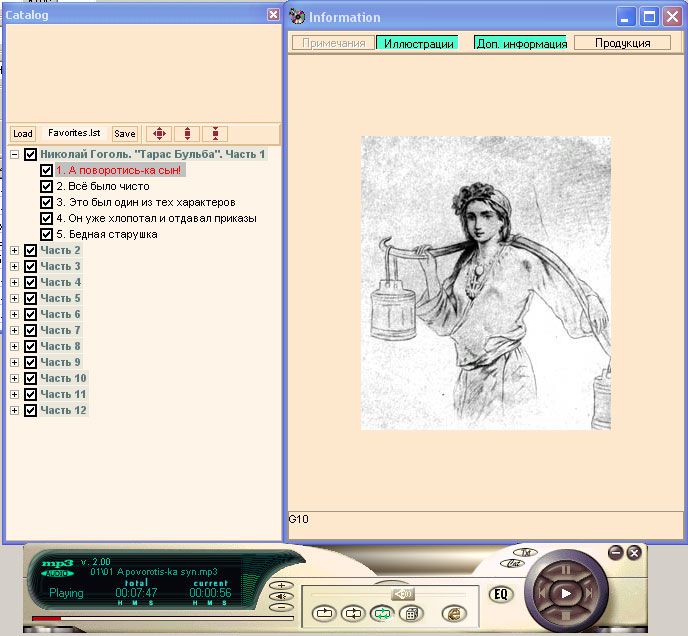Click the collapse arrows icon in Catalog toolbar
The width and height of the screenshot is (688, 636).
coord(216,134)
